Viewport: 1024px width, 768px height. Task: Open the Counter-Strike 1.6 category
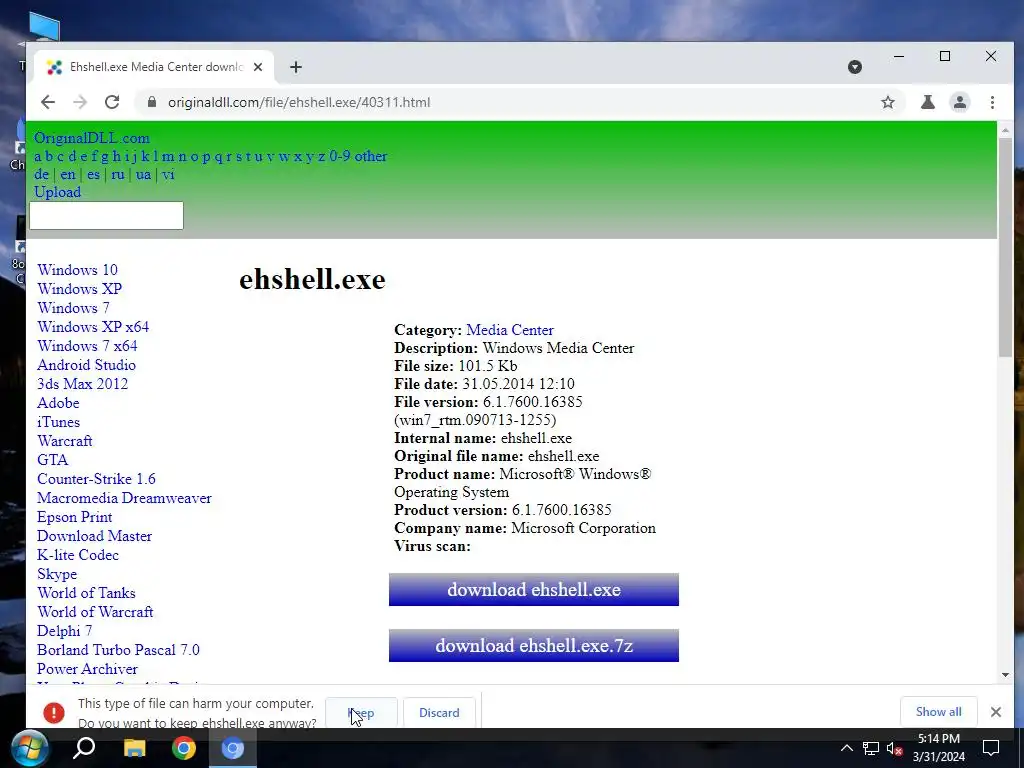[x=96, y=479]
